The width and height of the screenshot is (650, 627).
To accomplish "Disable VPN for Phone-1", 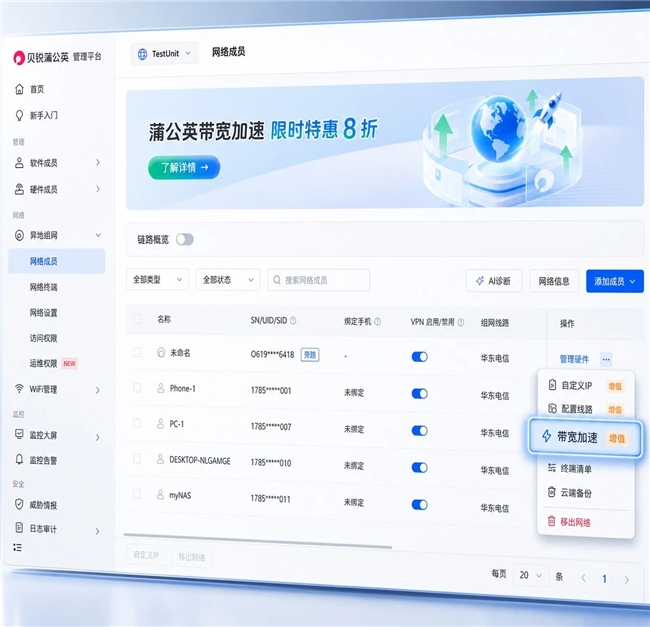I will click(x=420, y=394).
